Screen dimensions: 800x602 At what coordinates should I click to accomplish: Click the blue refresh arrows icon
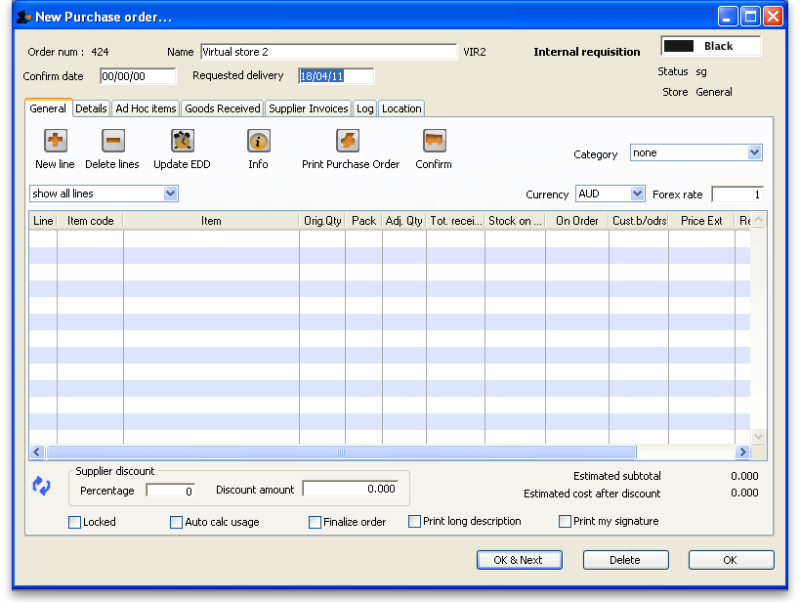click(x=42, y=485)
